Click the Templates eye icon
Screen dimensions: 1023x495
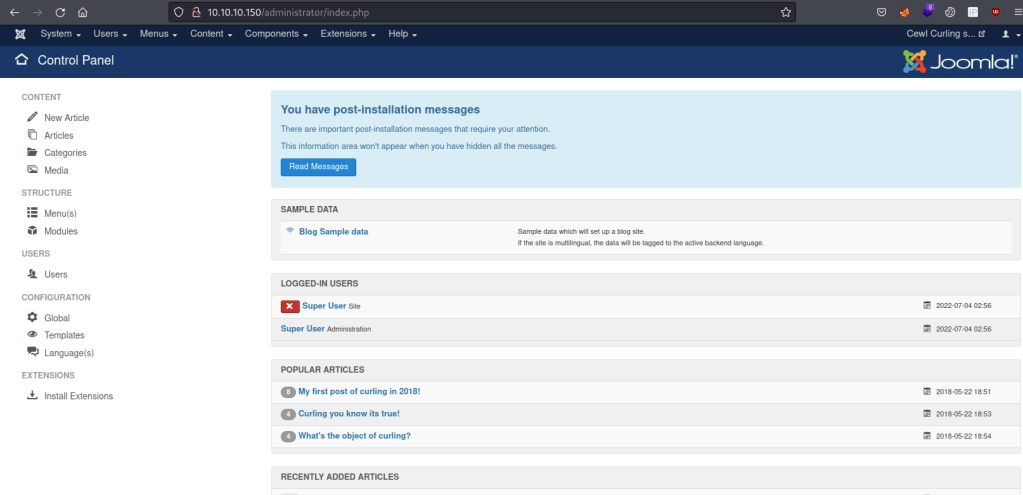pos(33,335)
